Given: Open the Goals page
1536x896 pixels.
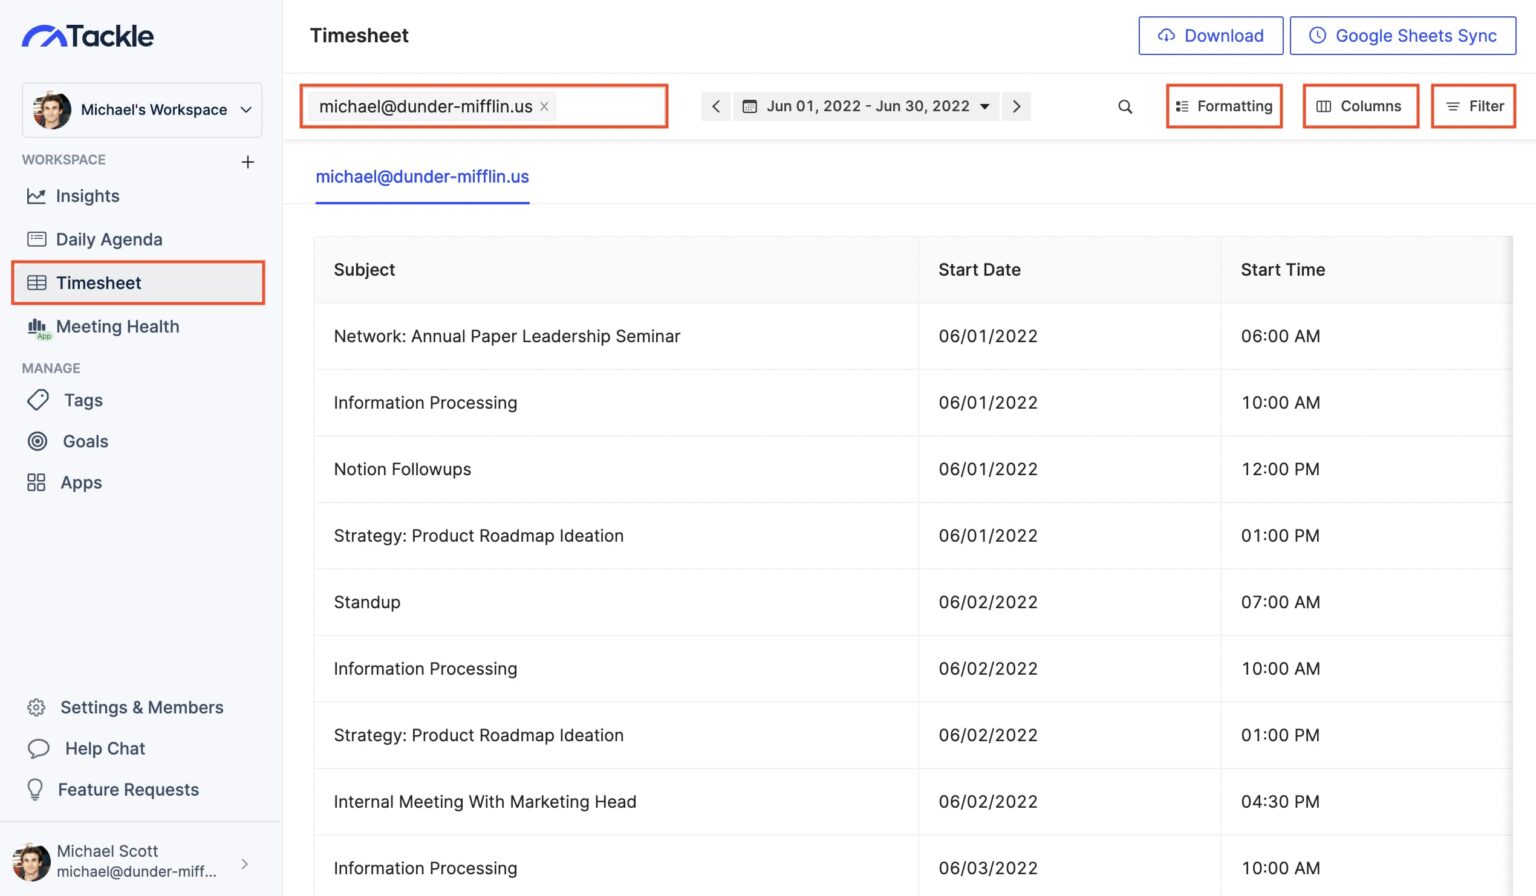Looking at the screenshot, I should 85,441.
